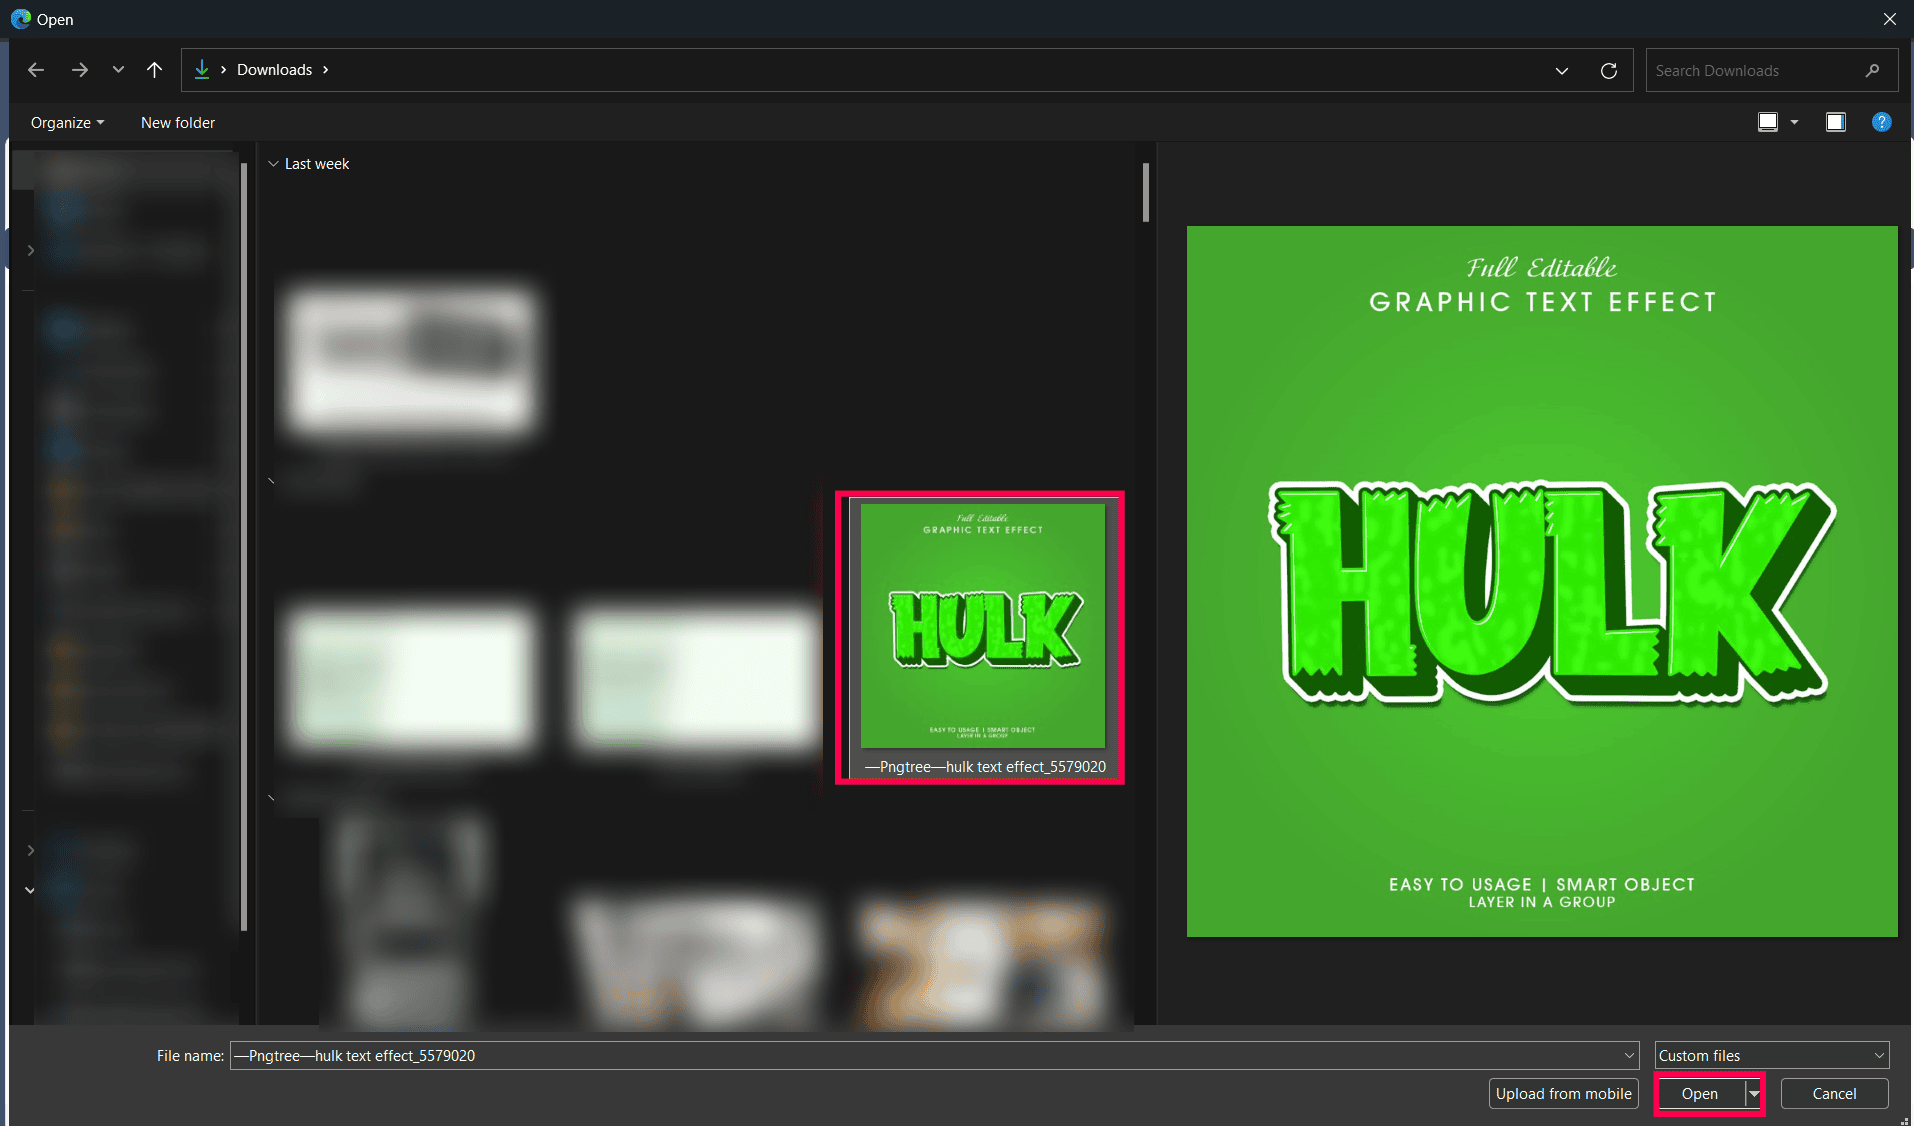This screenshot has height=1126, width=1914.
Task: Open the File name dropdown list
Action: pyautogui.click(x=1629, y=1056)
